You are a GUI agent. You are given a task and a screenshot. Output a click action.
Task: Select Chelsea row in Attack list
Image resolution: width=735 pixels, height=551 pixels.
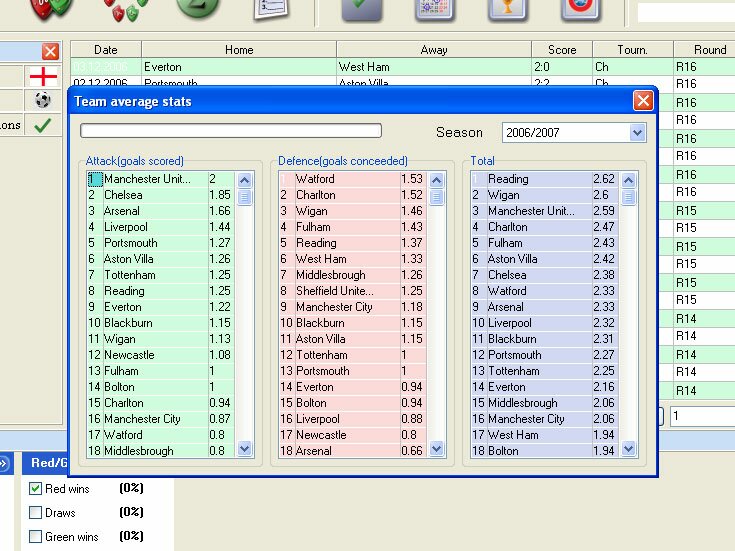tap(161, 195)
